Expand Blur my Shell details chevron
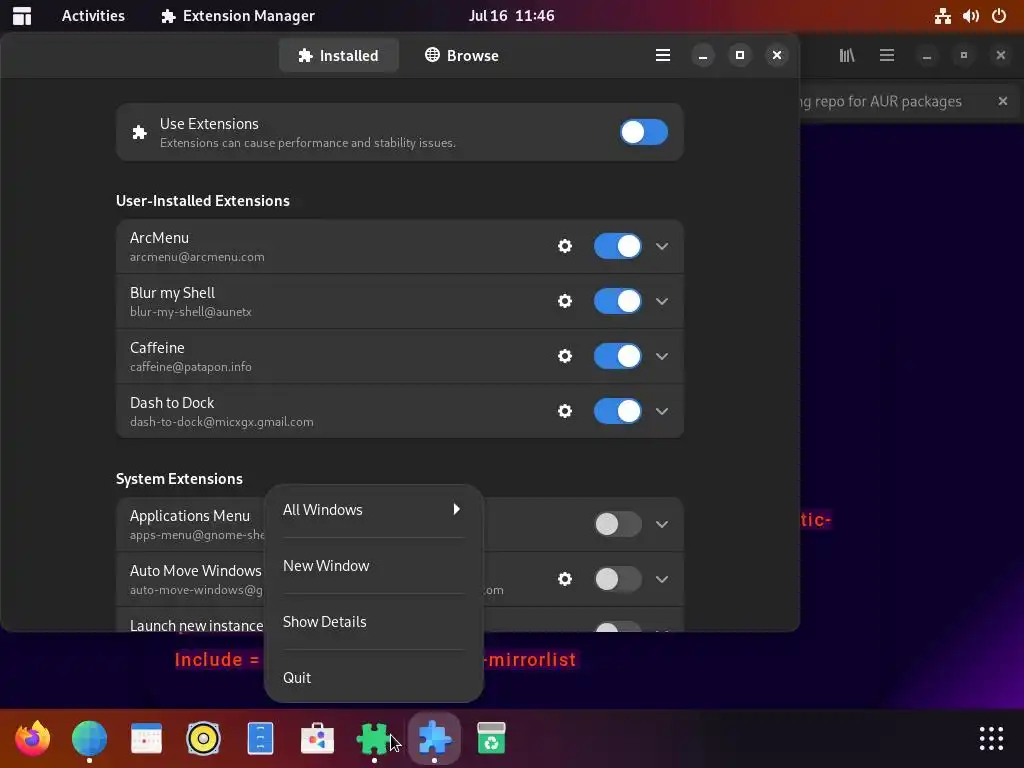1024x768 pixels. tap(662, 301)
